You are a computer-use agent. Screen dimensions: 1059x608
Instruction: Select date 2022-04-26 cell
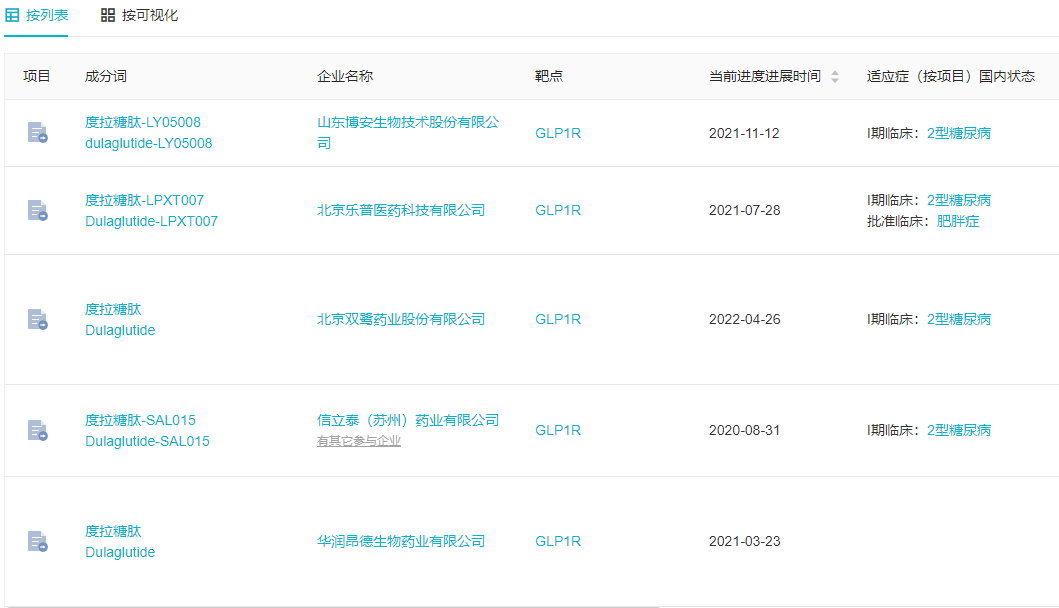(744, 319)
